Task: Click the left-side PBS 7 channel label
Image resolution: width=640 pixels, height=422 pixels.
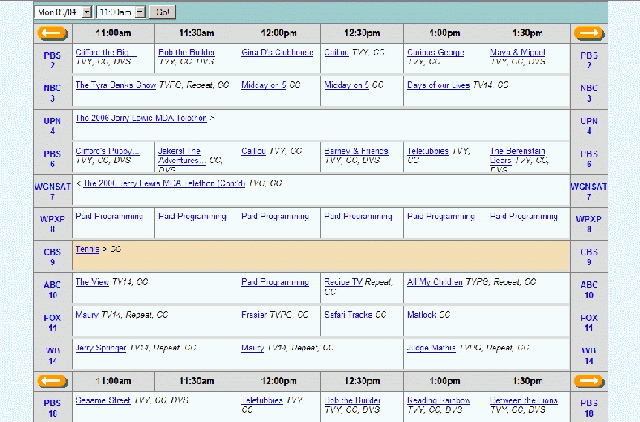Action: [x=52, y=60]
